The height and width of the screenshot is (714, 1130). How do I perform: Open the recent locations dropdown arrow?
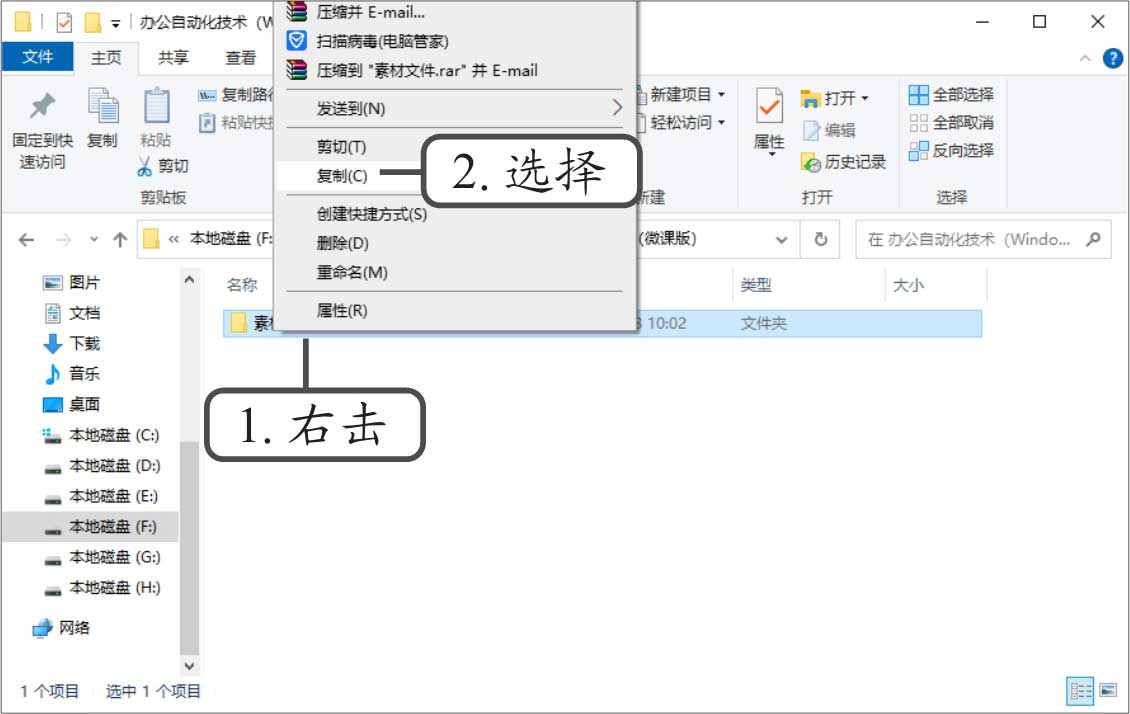94,239
